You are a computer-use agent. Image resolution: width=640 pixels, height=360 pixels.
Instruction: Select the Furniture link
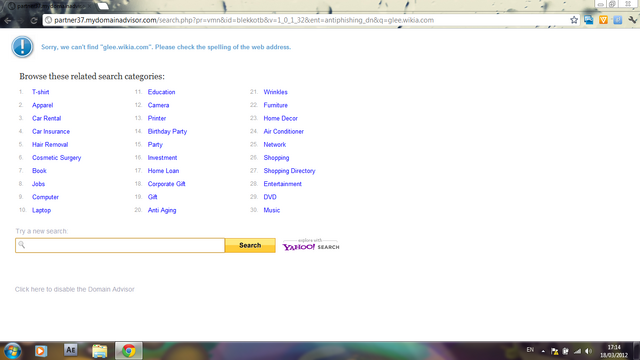pos(276,105)
